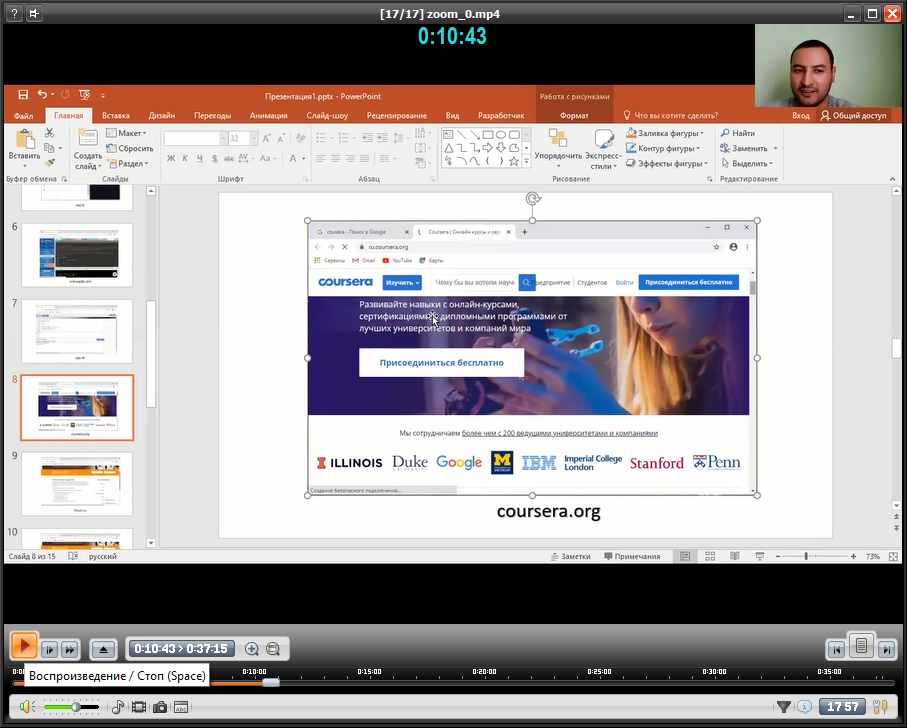907x728 pixels.
Task: Open the Раздел section dropdown
Action: [x=128, y=164]
